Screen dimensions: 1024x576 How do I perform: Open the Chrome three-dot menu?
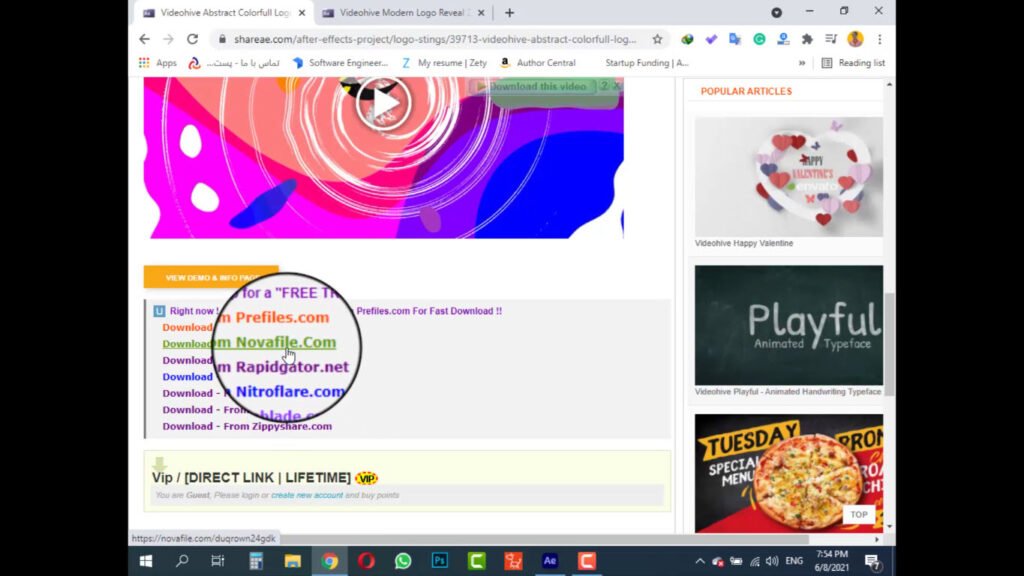pyautogui.click(x=880, y=39)
